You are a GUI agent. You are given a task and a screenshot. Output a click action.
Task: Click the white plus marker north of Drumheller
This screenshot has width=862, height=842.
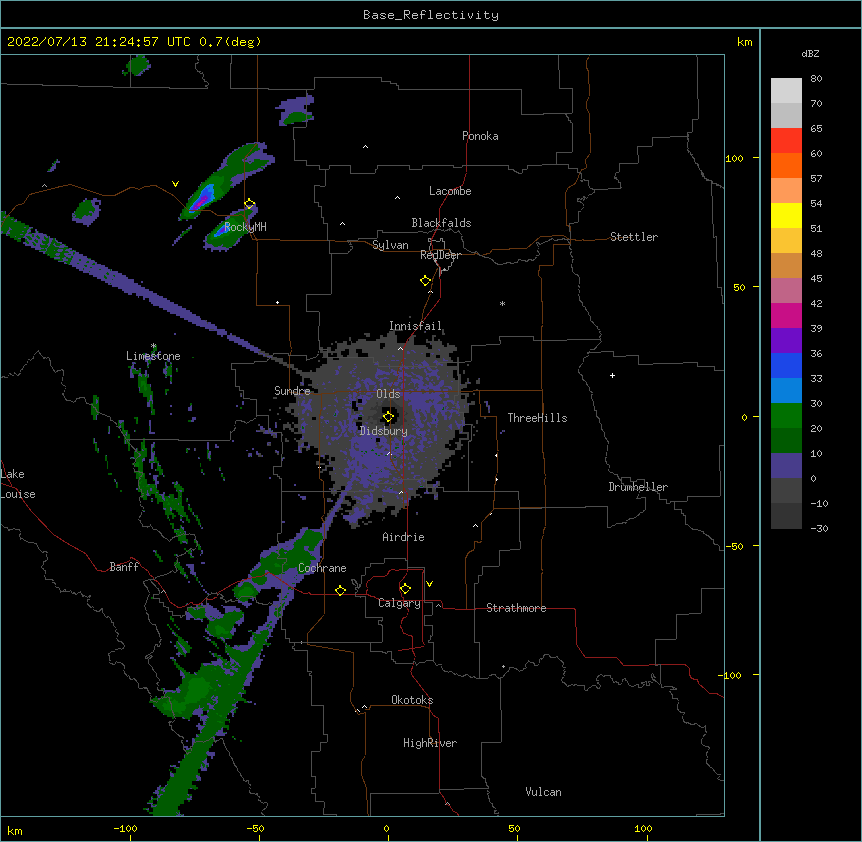(x=612, y=375)
